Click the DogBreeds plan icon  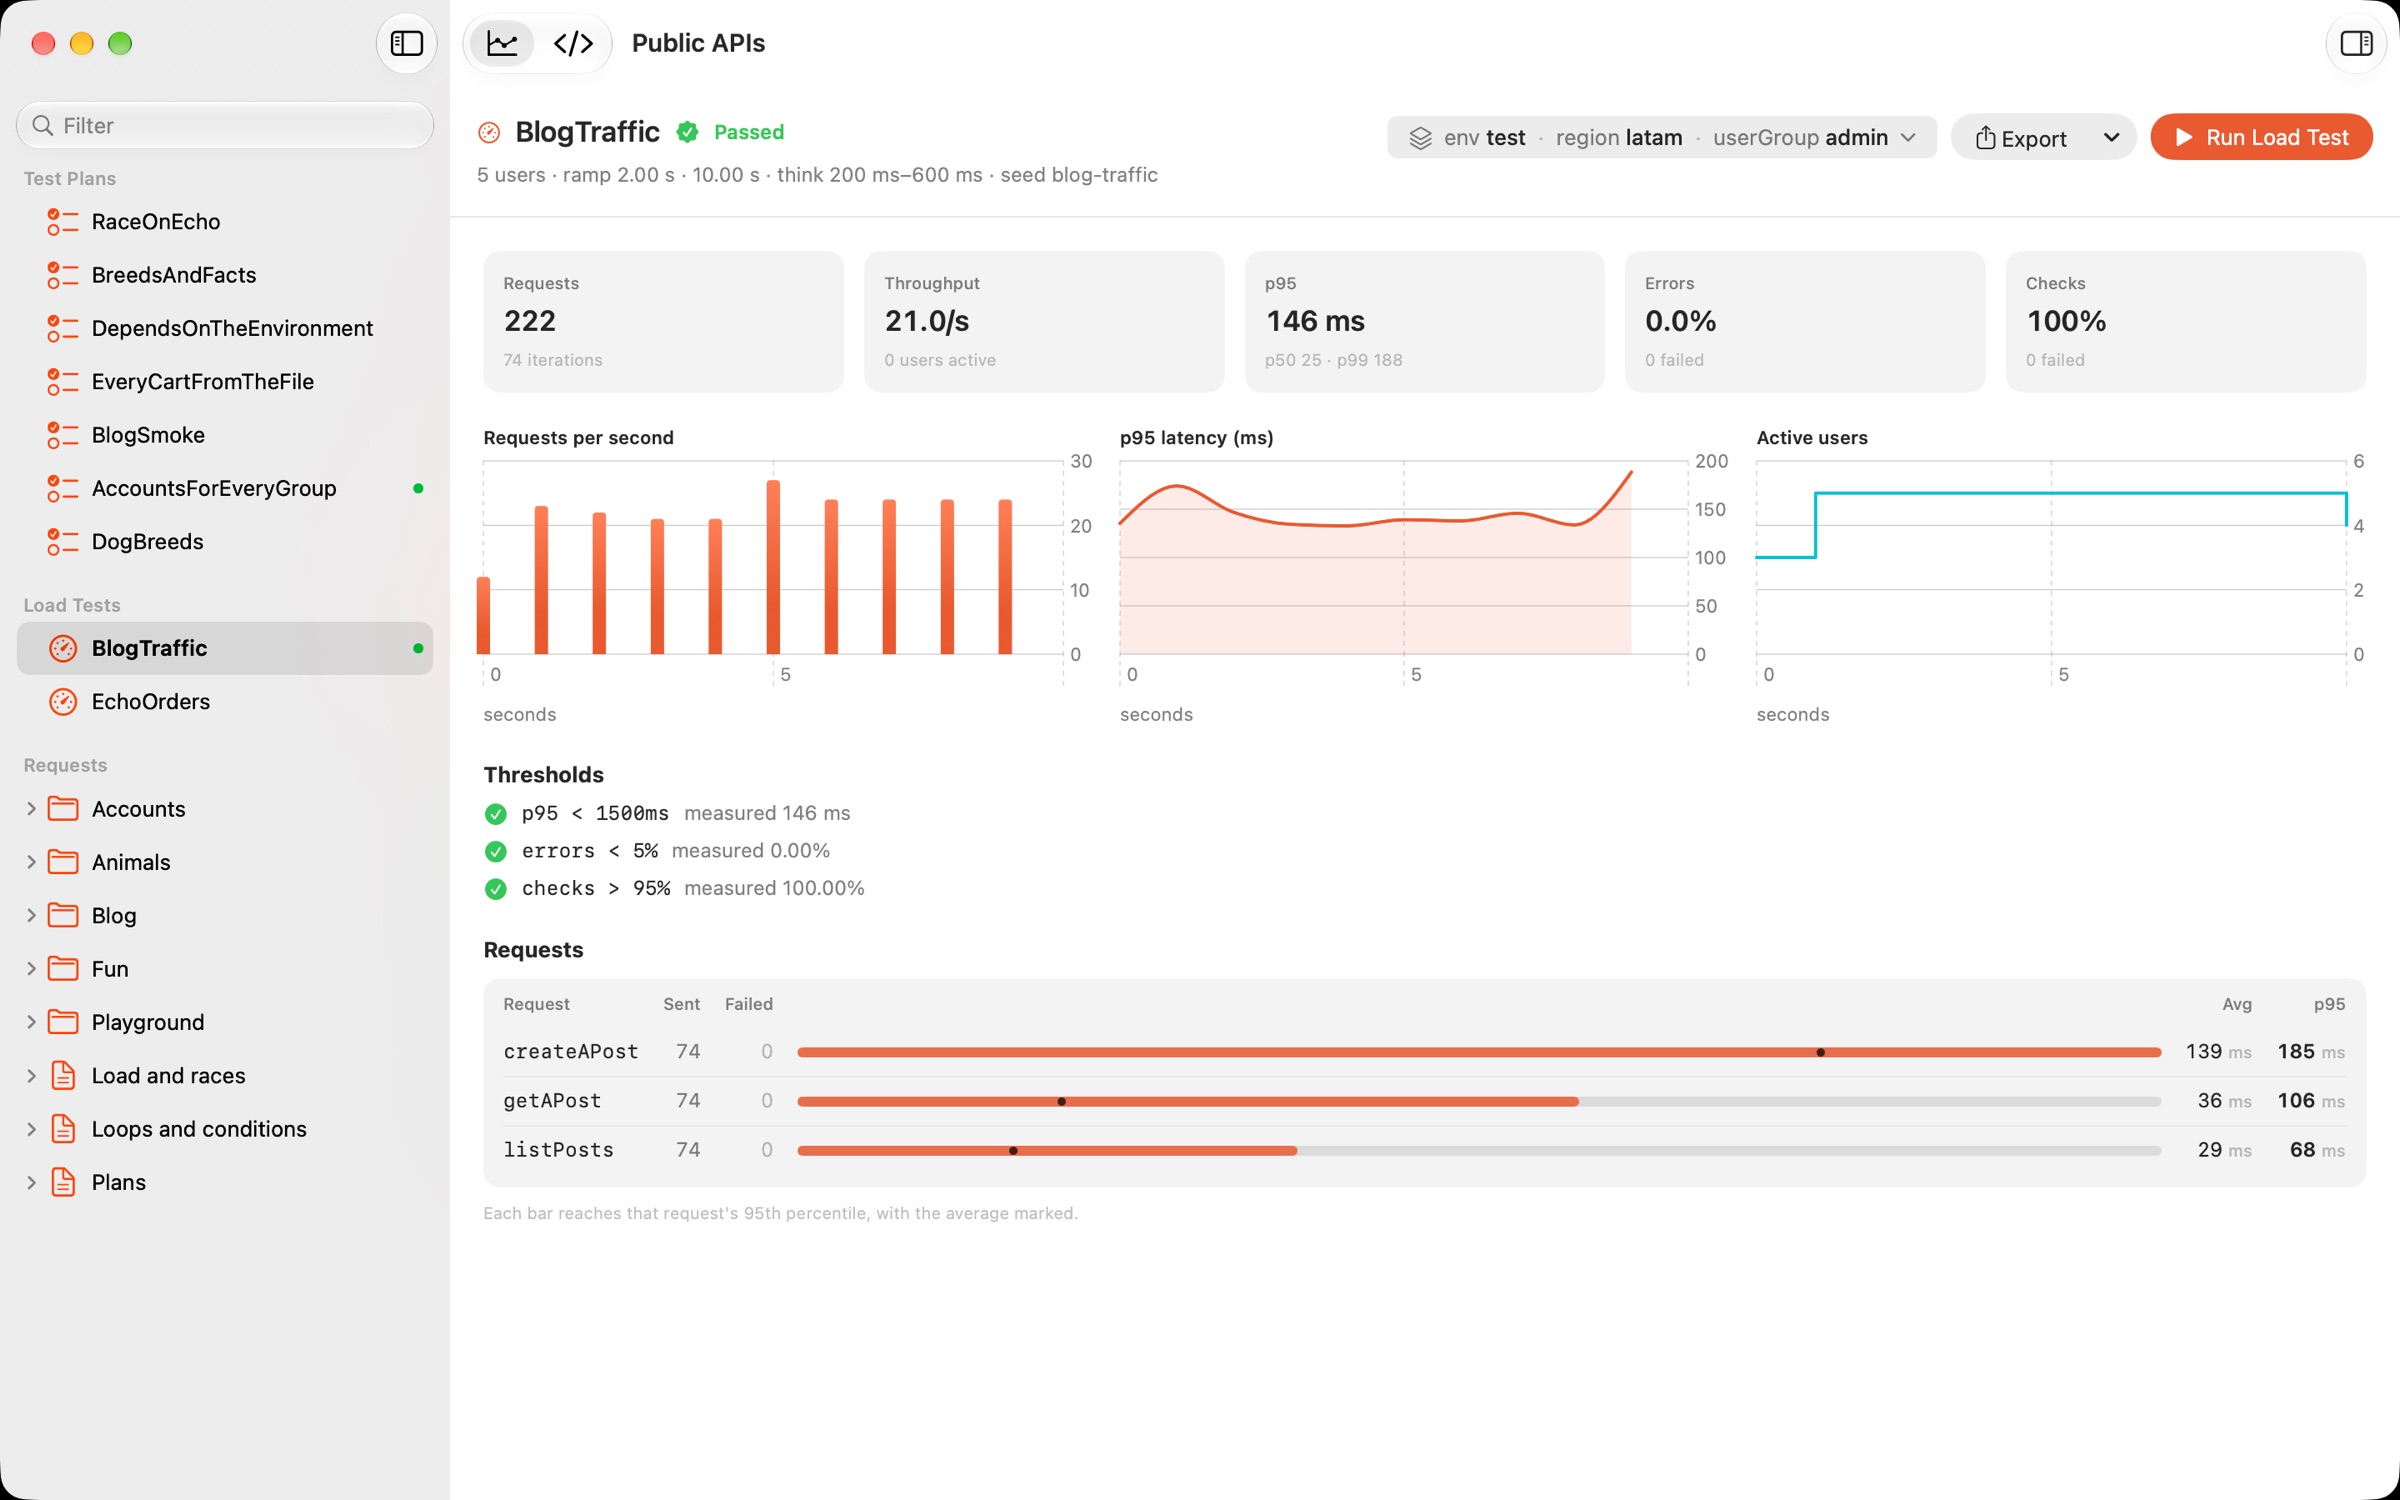62,541
